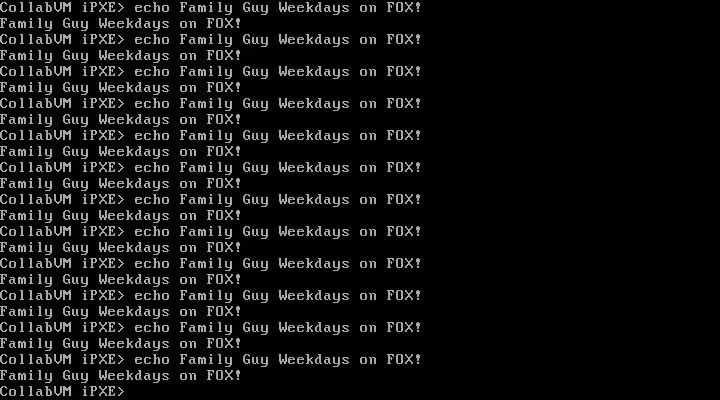The height and width of the screenshot is (400, 720).
Task: Click the word Weekdays in the final output line
Action: (134, 376)
